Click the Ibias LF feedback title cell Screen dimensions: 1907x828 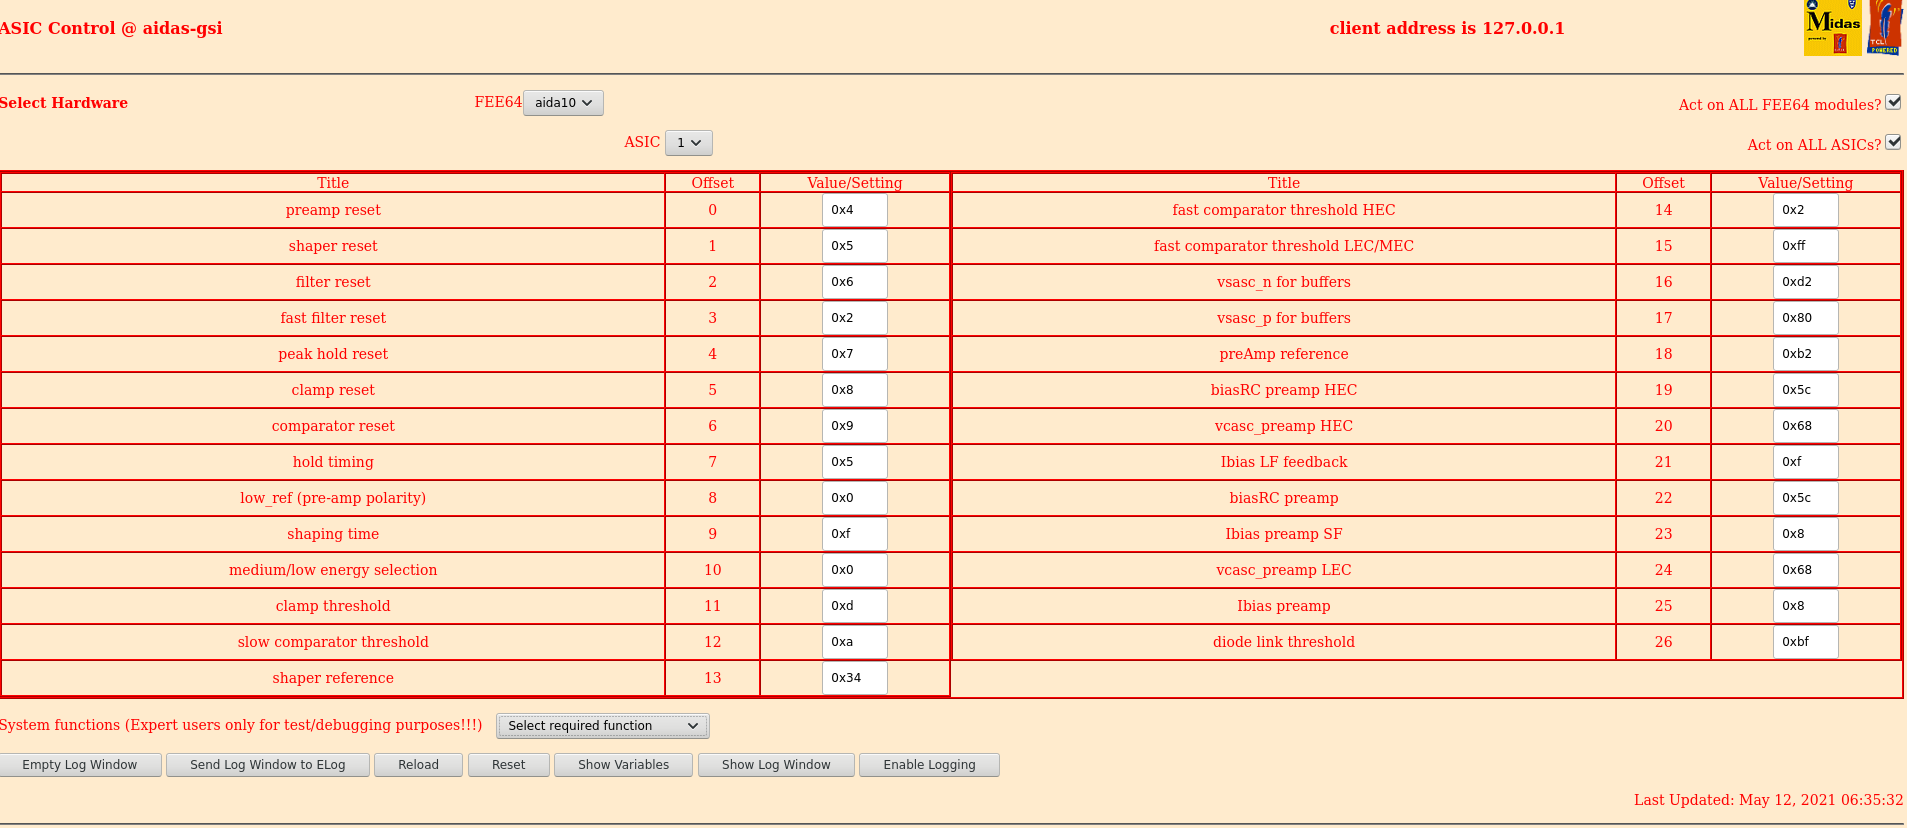1284,462
